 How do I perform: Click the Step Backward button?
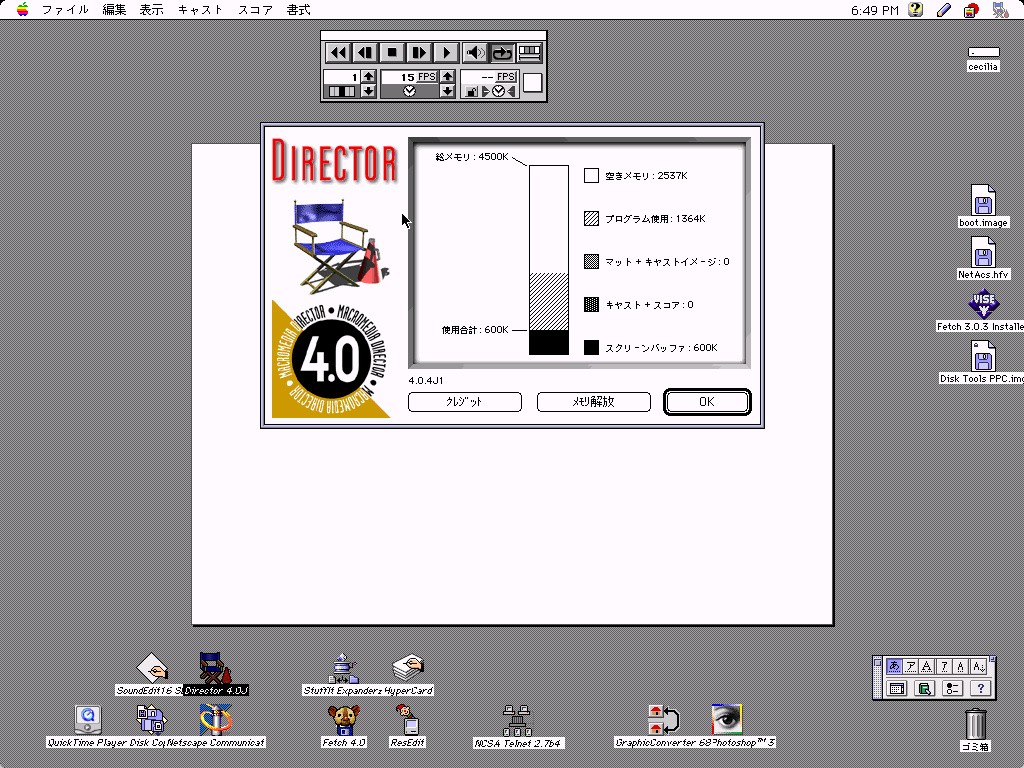(366, 53)
